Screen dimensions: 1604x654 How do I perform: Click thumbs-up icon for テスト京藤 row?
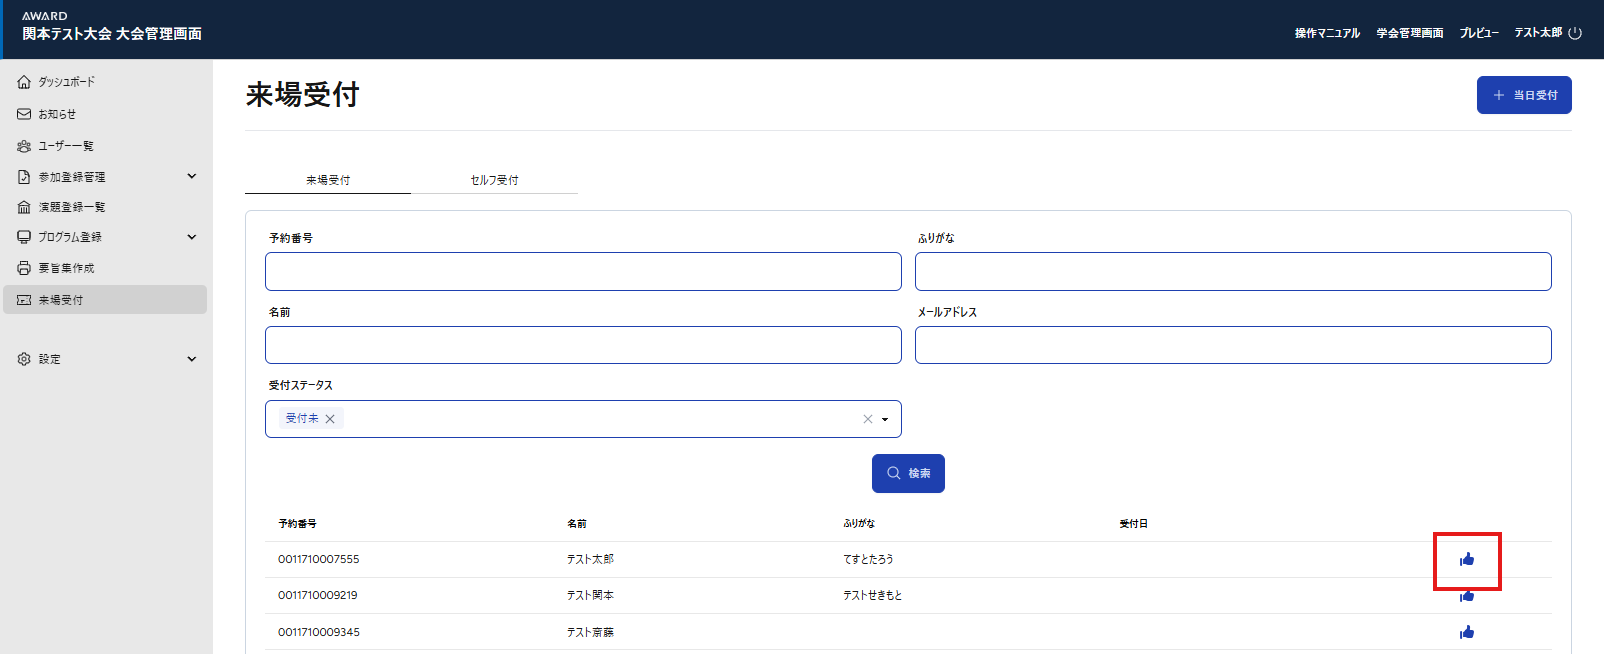click(x=1467, y=632)
